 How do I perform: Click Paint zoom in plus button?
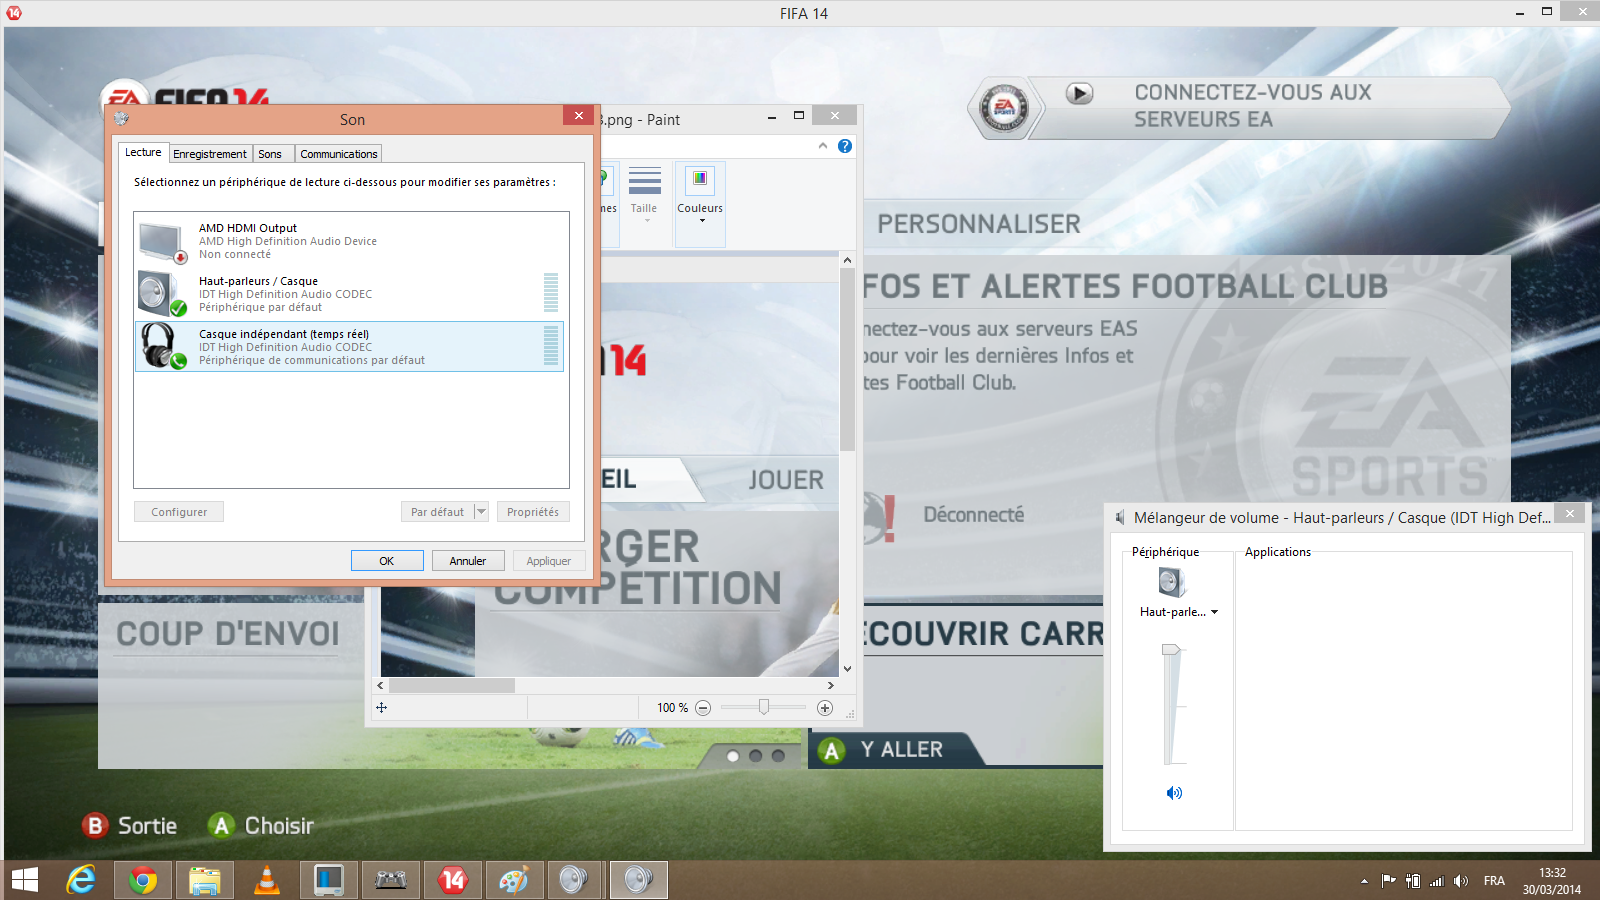(825, 708)
